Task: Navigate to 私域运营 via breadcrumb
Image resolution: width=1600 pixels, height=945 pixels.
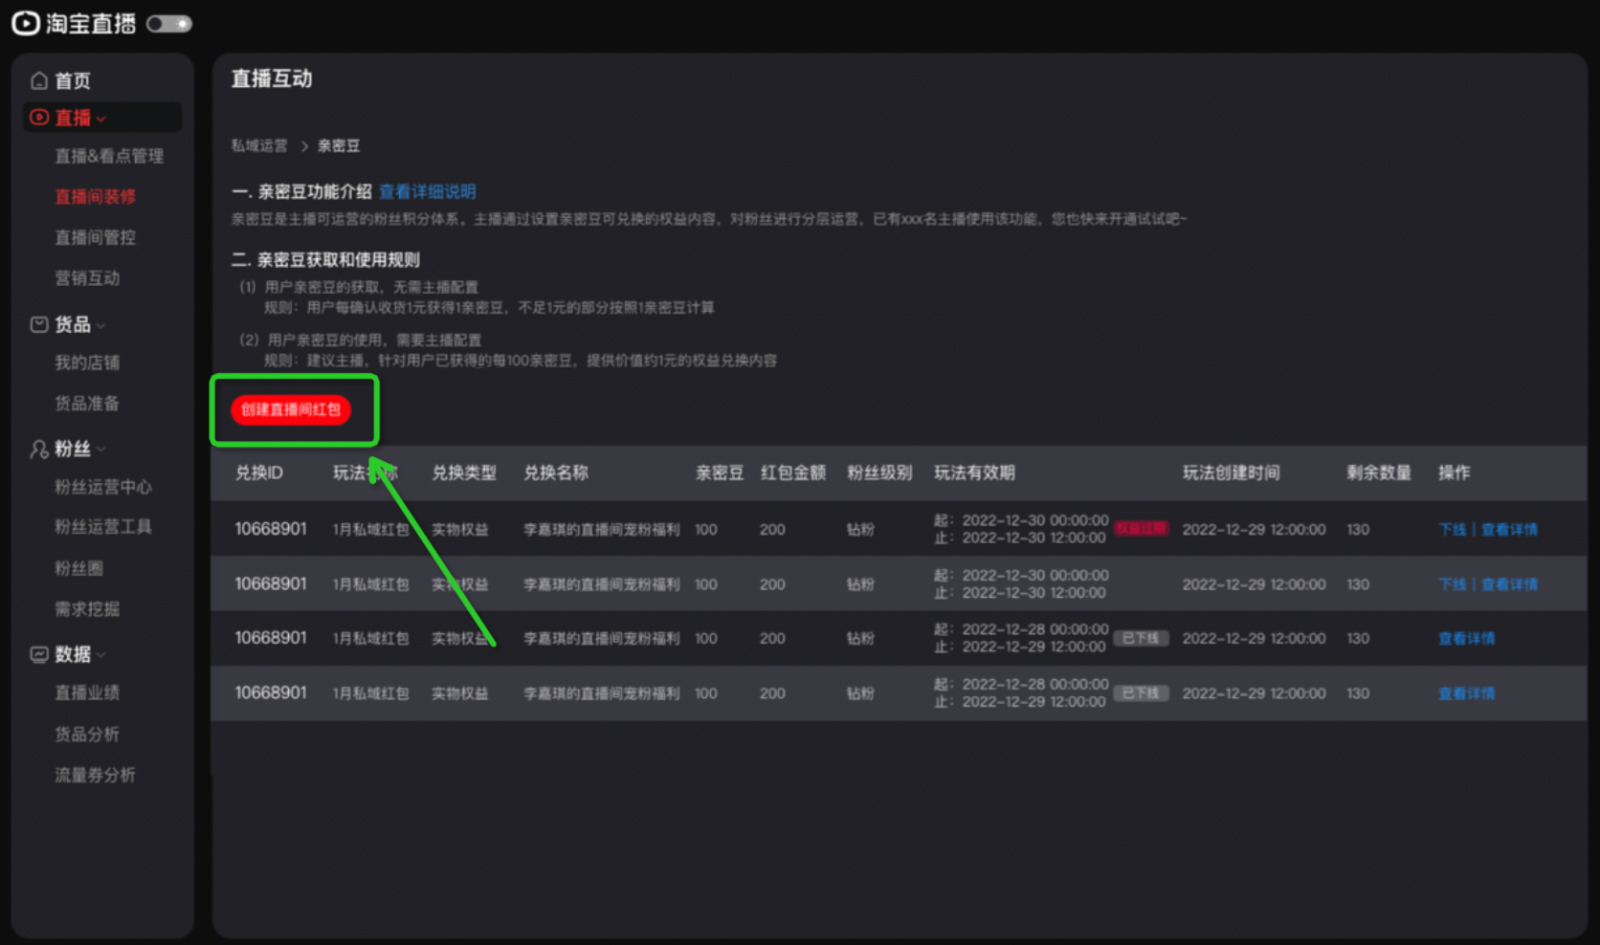Action: (258, 145)
